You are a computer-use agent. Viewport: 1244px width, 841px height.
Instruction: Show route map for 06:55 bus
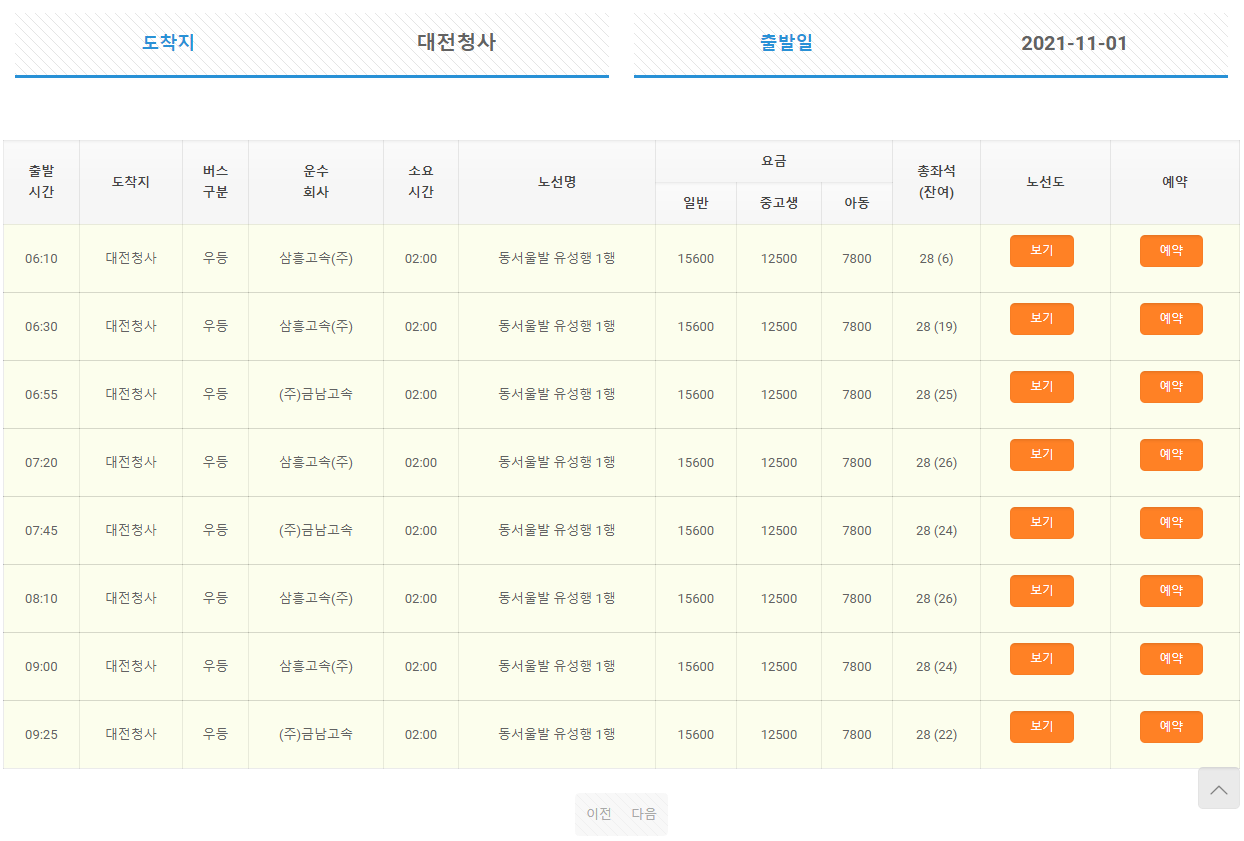[x=1042, y=387]
